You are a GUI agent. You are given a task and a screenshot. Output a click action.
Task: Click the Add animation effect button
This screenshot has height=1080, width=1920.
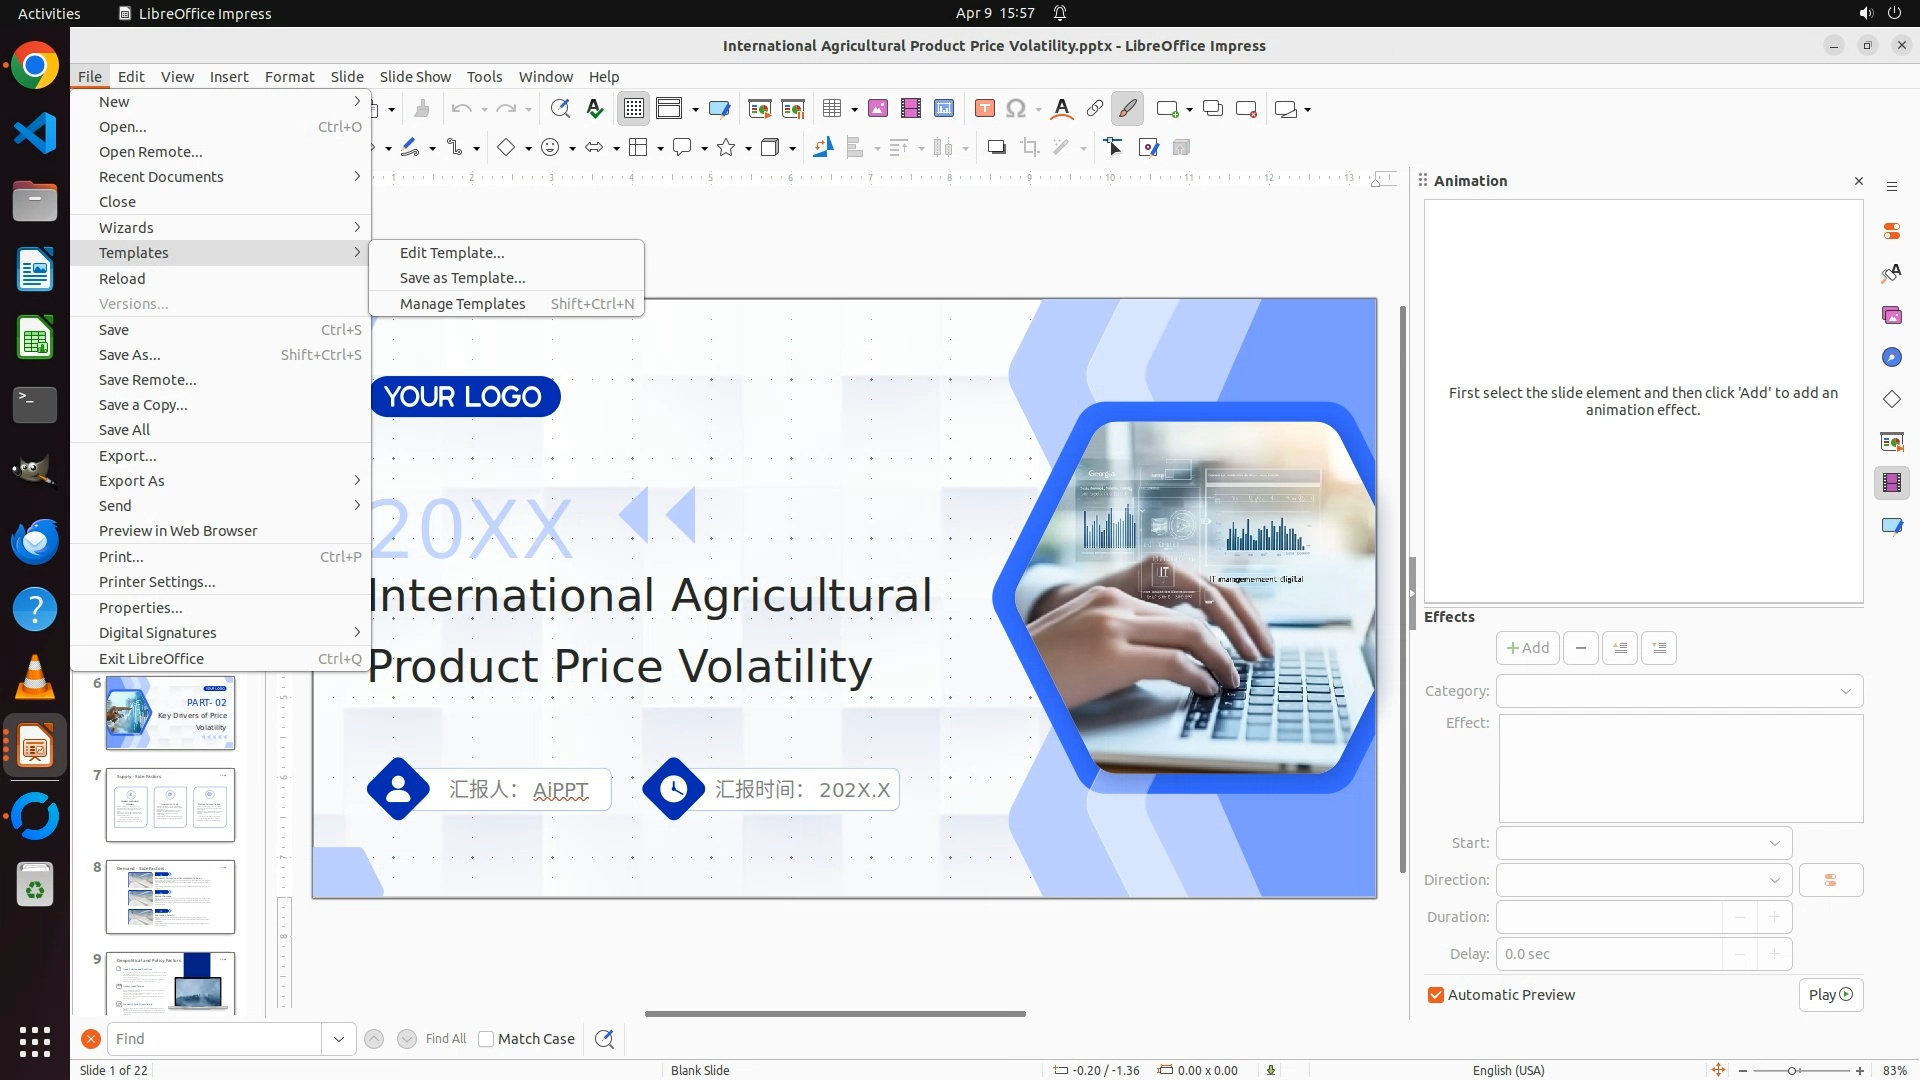tap(1527, 648)
